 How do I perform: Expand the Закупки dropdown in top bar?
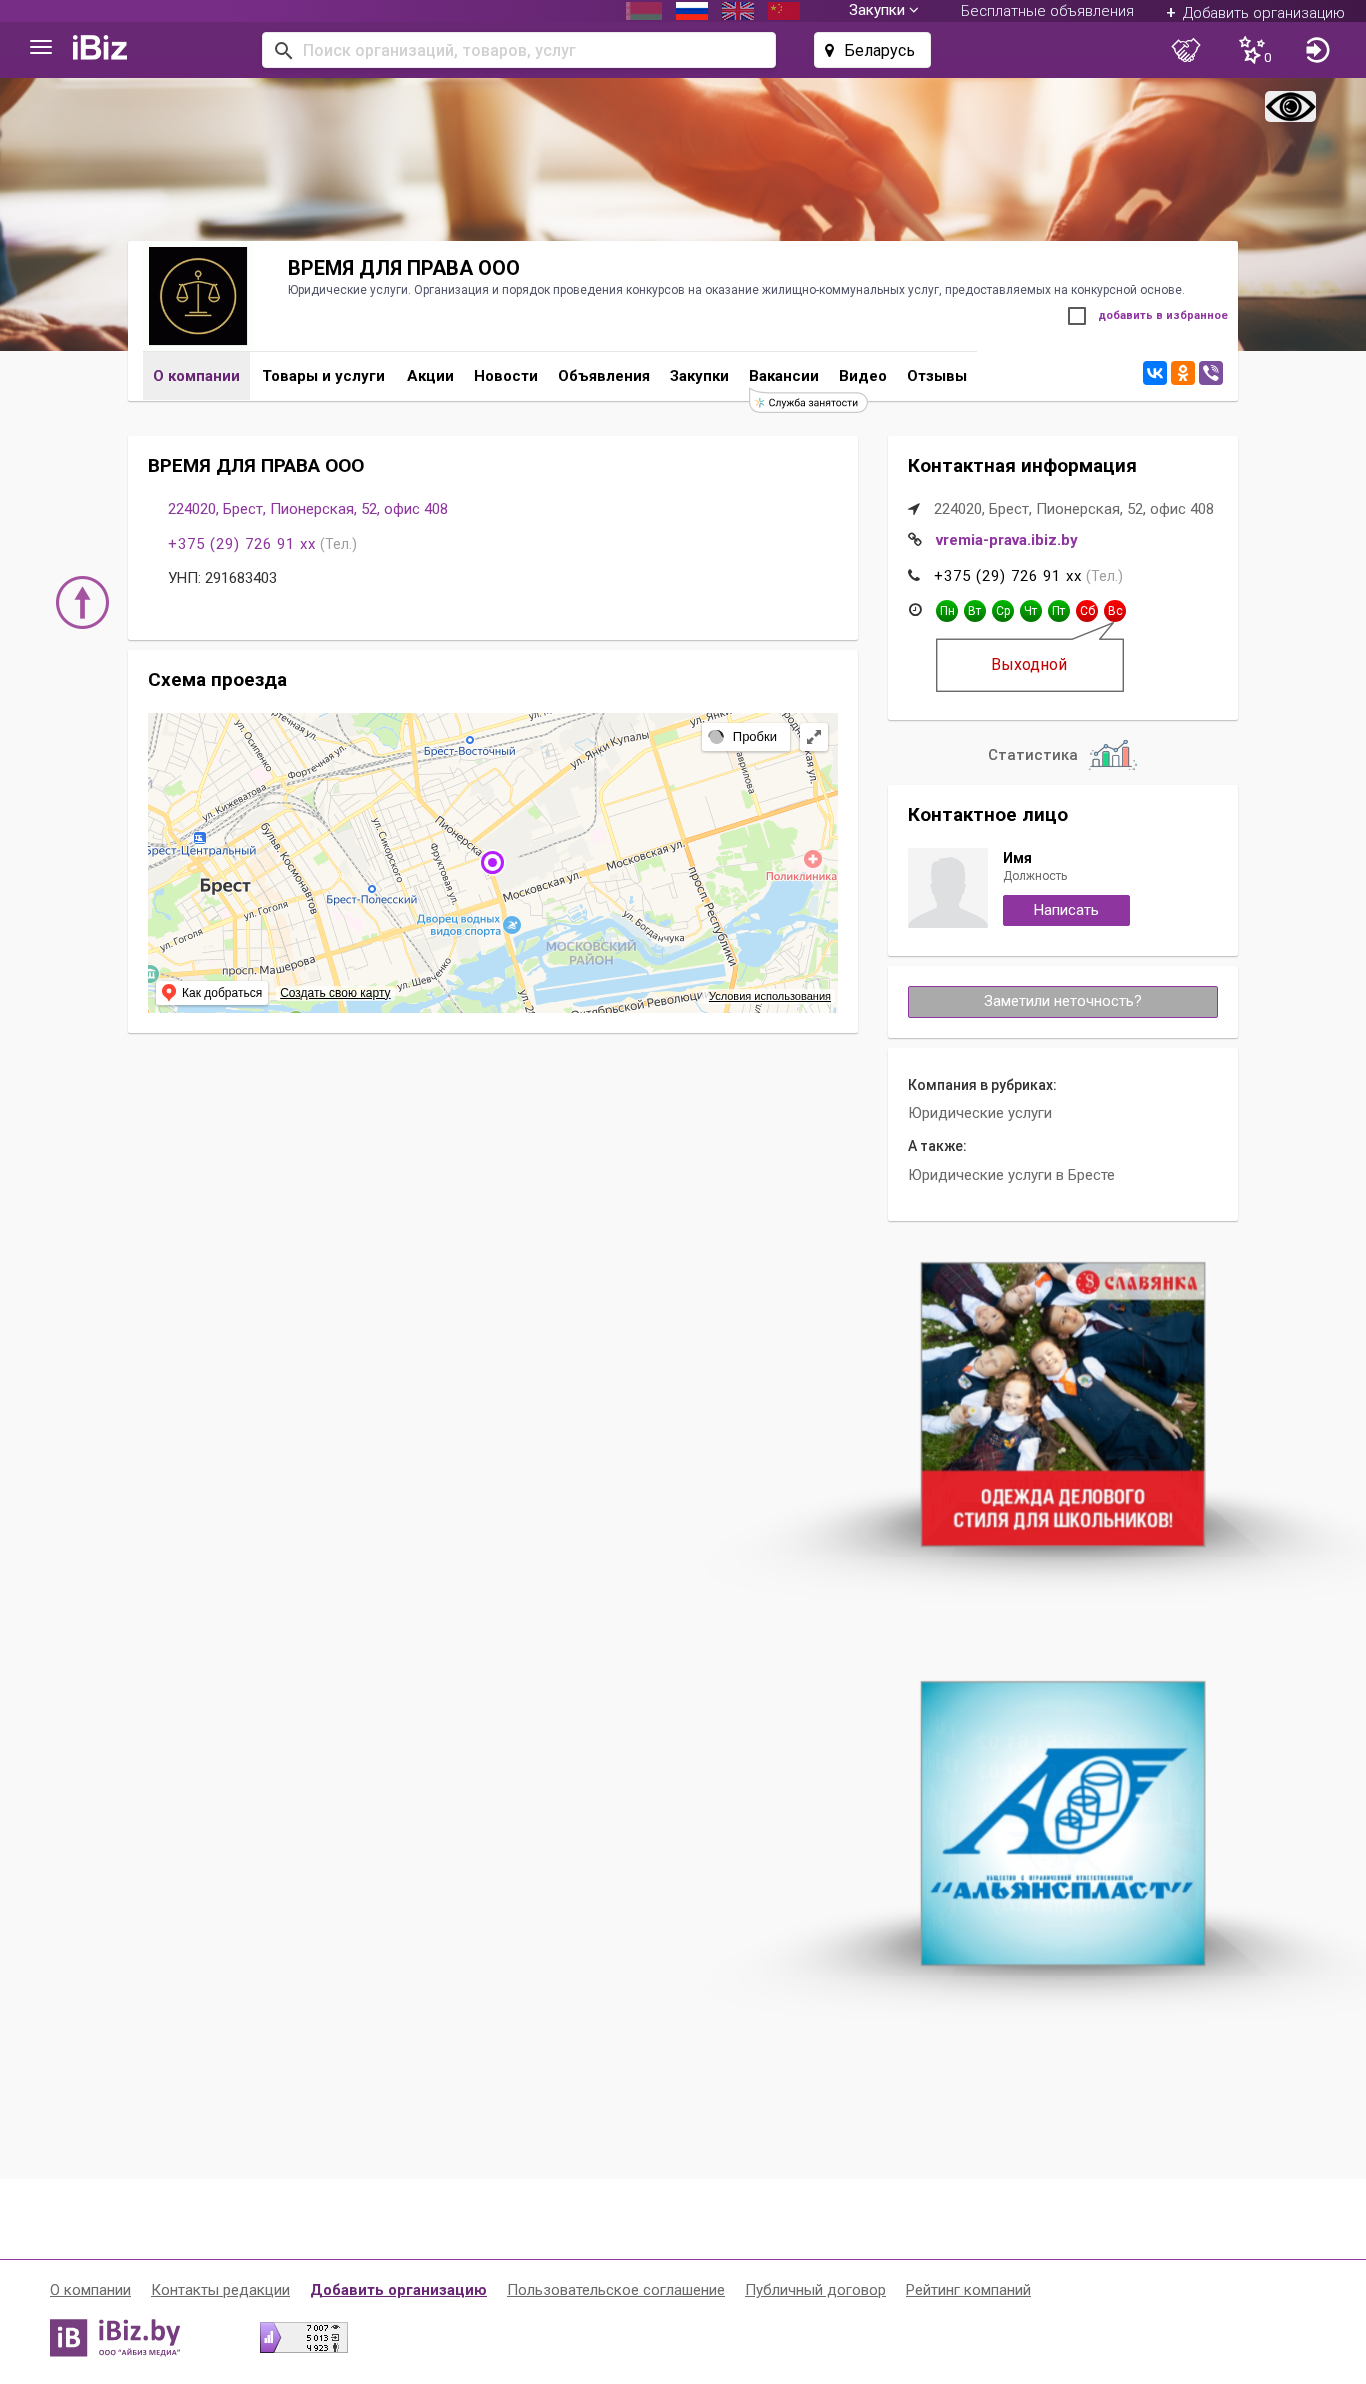point(883,11)
